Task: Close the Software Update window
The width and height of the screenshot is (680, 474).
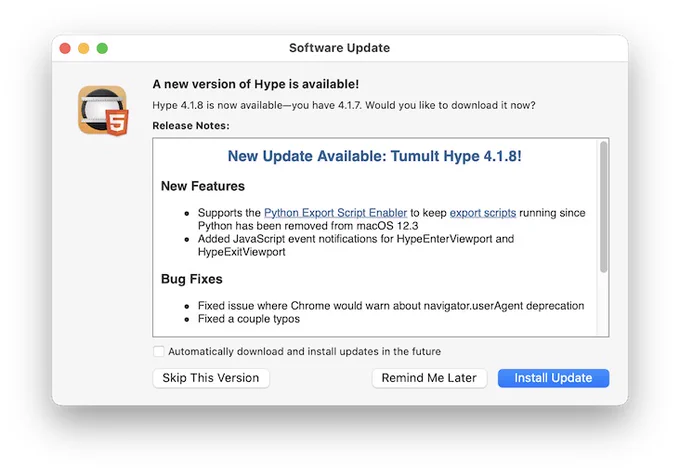Action: coord(65,48)
